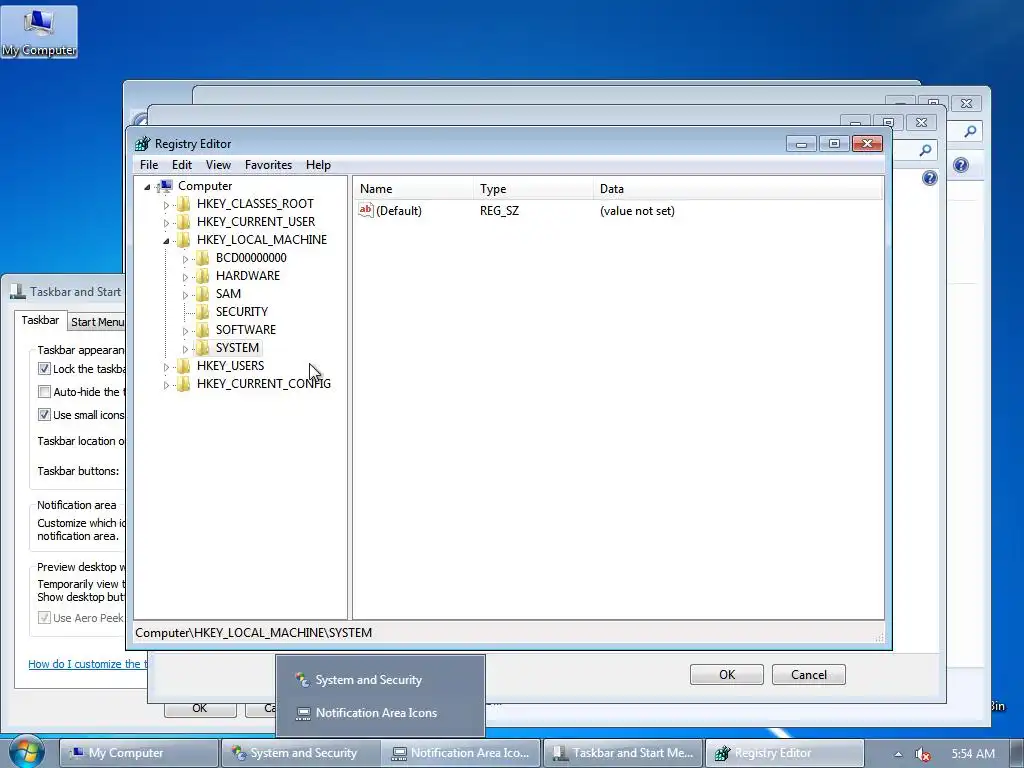Open the File menu in Registry Editor
Screen dimensions: 1024x768
pos(149,165)
